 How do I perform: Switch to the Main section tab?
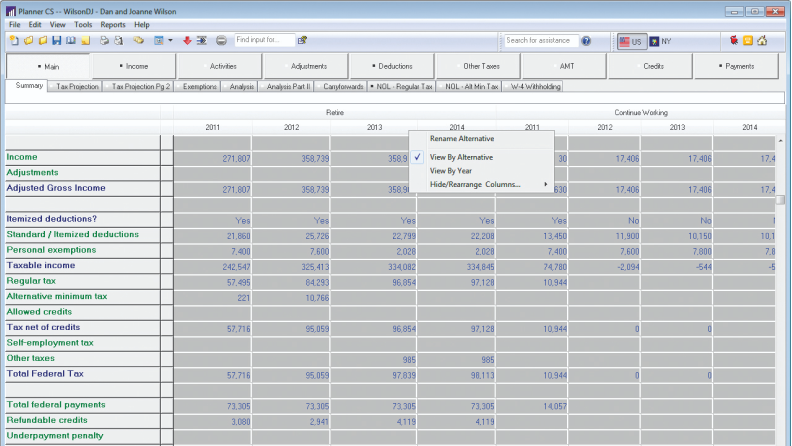[x=48, y=66]
